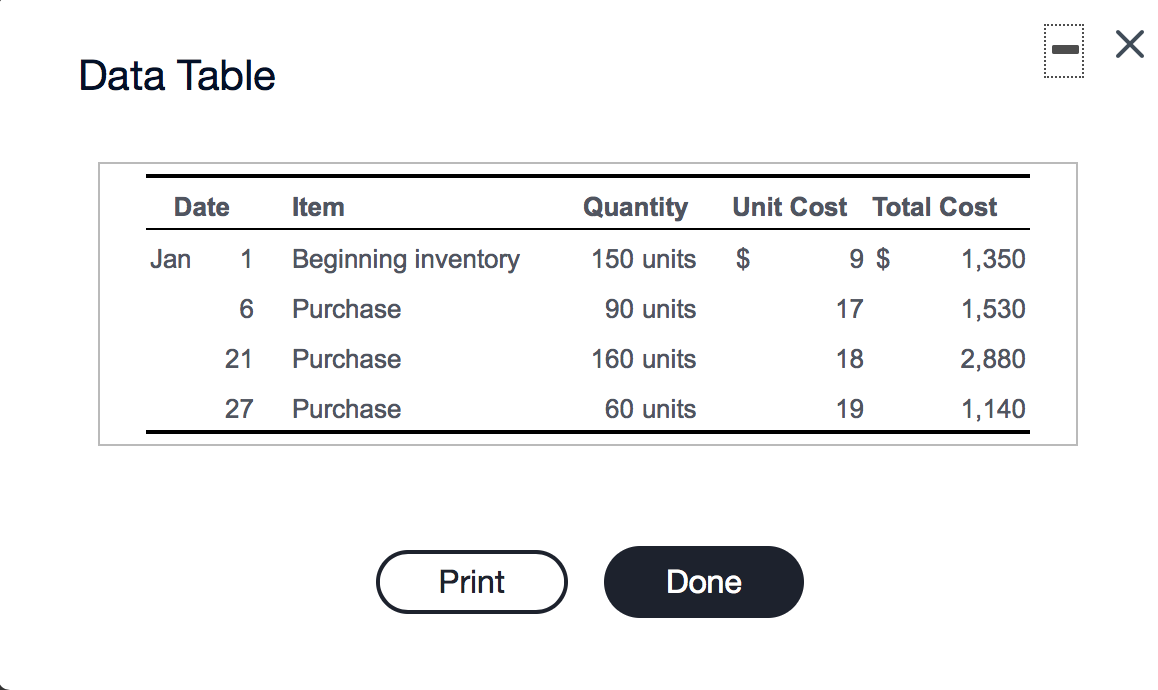1158x690 pixels.
Task: Select the Quantity column header
Action: coord(635,207)
